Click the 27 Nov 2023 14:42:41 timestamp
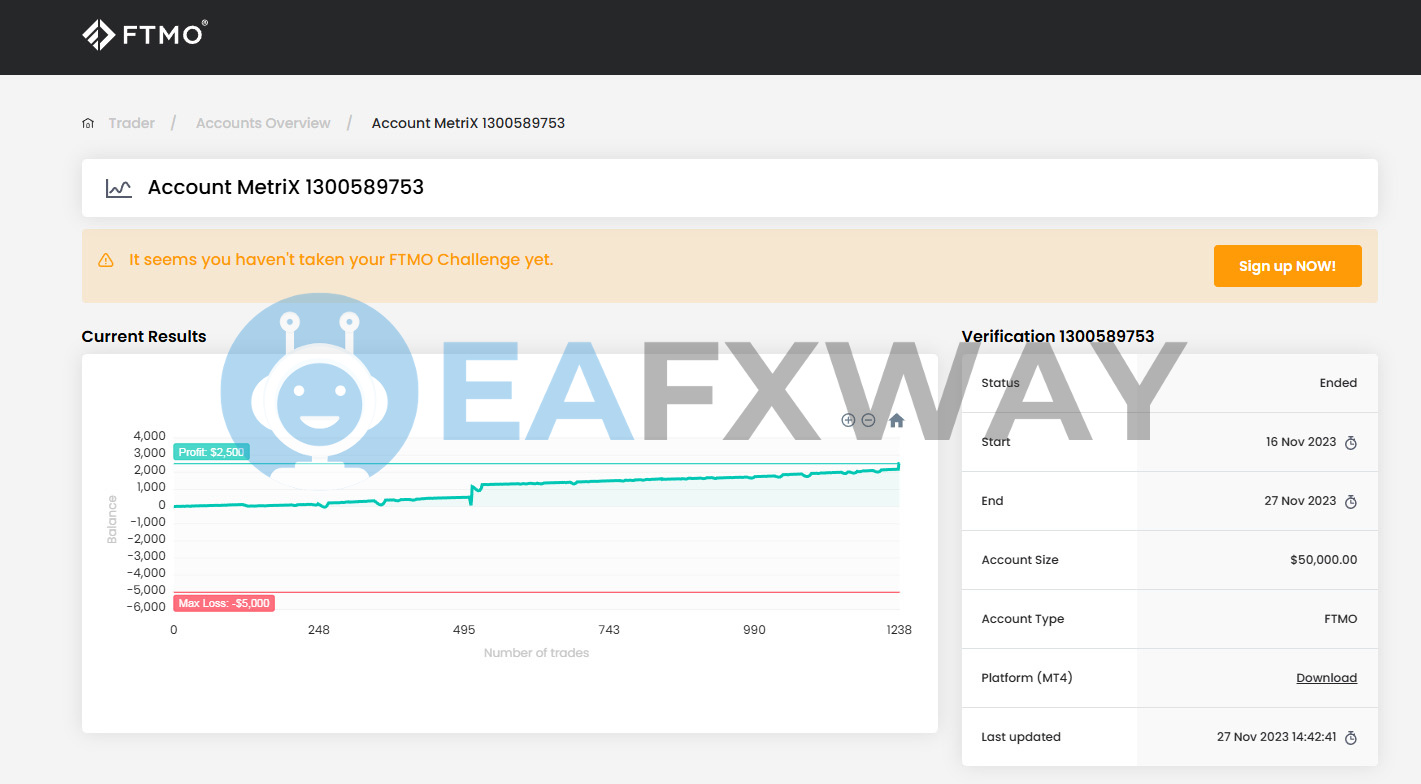Image resolution: width=1421 pixels, height=784 pixels. 1276,737
